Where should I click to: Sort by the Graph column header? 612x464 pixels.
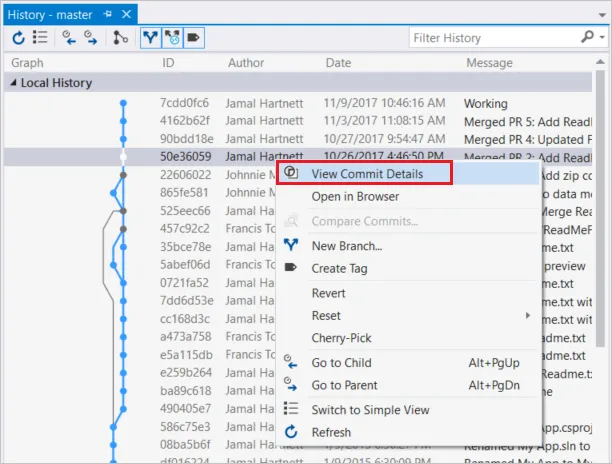[27, 63]
